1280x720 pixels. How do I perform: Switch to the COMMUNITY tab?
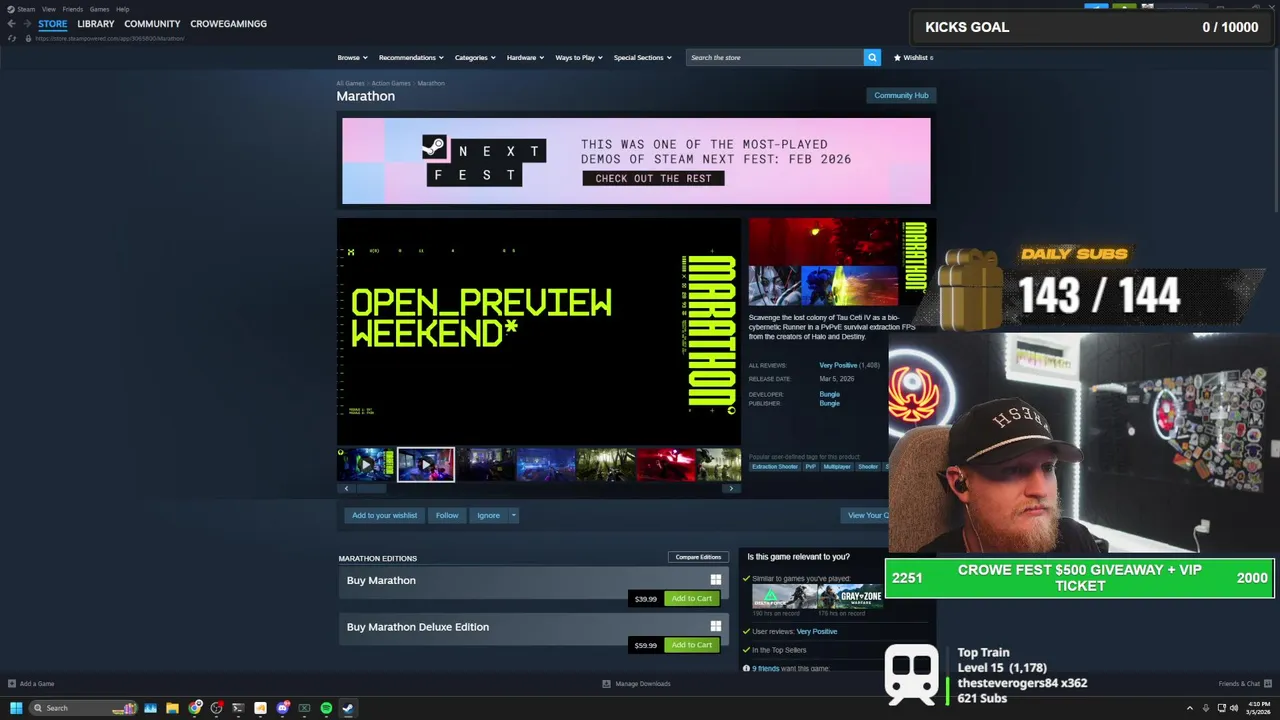coord(152,24)
